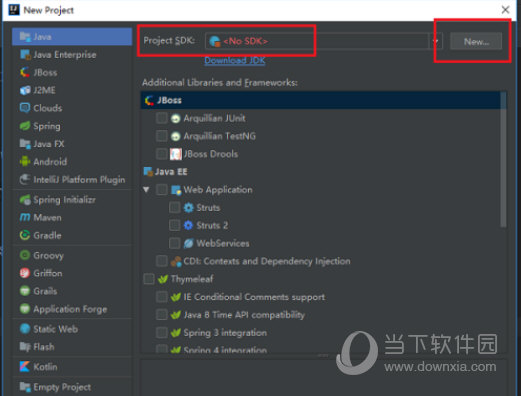Click the Java Enterprise icon

(x=25, y=55)
